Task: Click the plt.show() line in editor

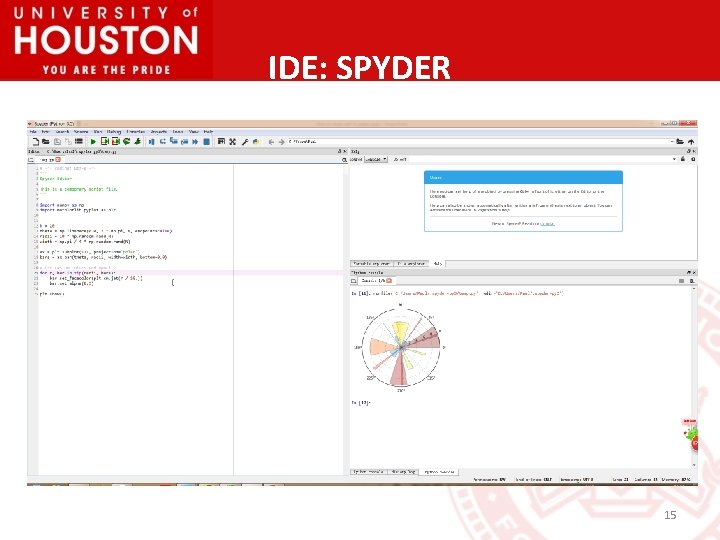Action: click(x=52, y=293)
